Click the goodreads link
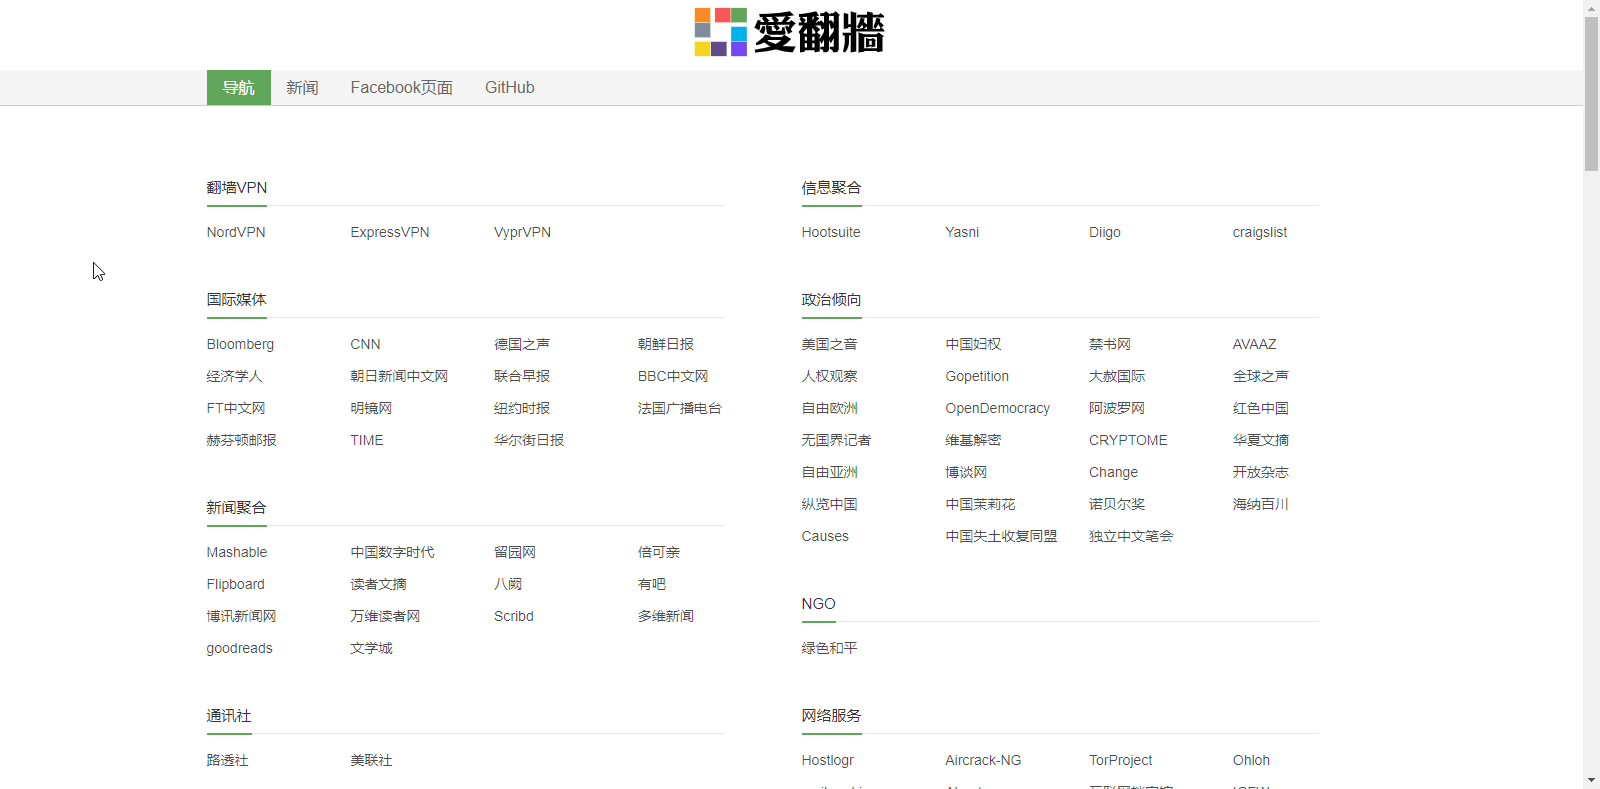 [x=240, y=648]
